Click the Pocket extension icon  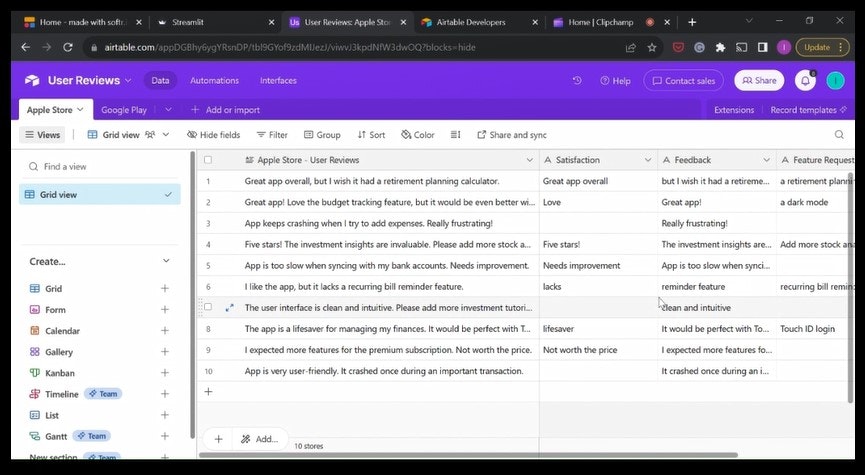click(x=678, y=47)
